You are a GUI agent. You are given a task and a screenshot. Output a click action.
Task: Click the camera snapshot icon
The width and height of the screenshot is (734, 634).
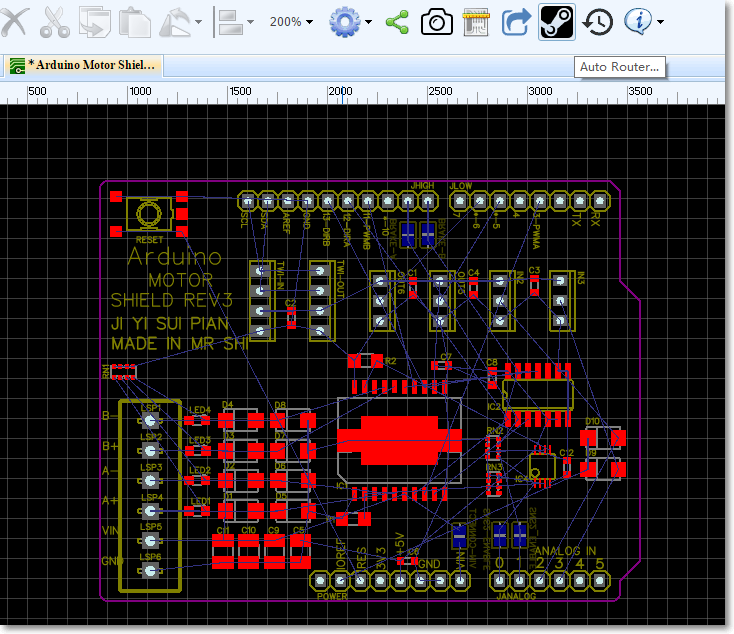pos(437,22)
